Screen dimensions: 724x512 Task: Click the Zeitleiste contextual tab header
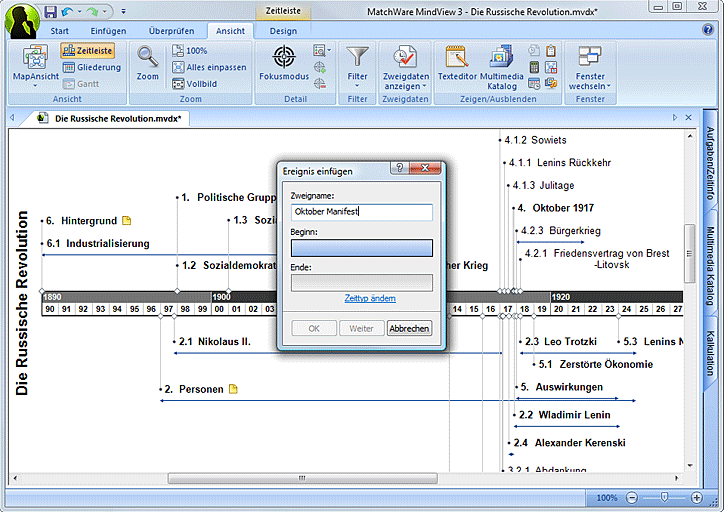pos(283,11)
